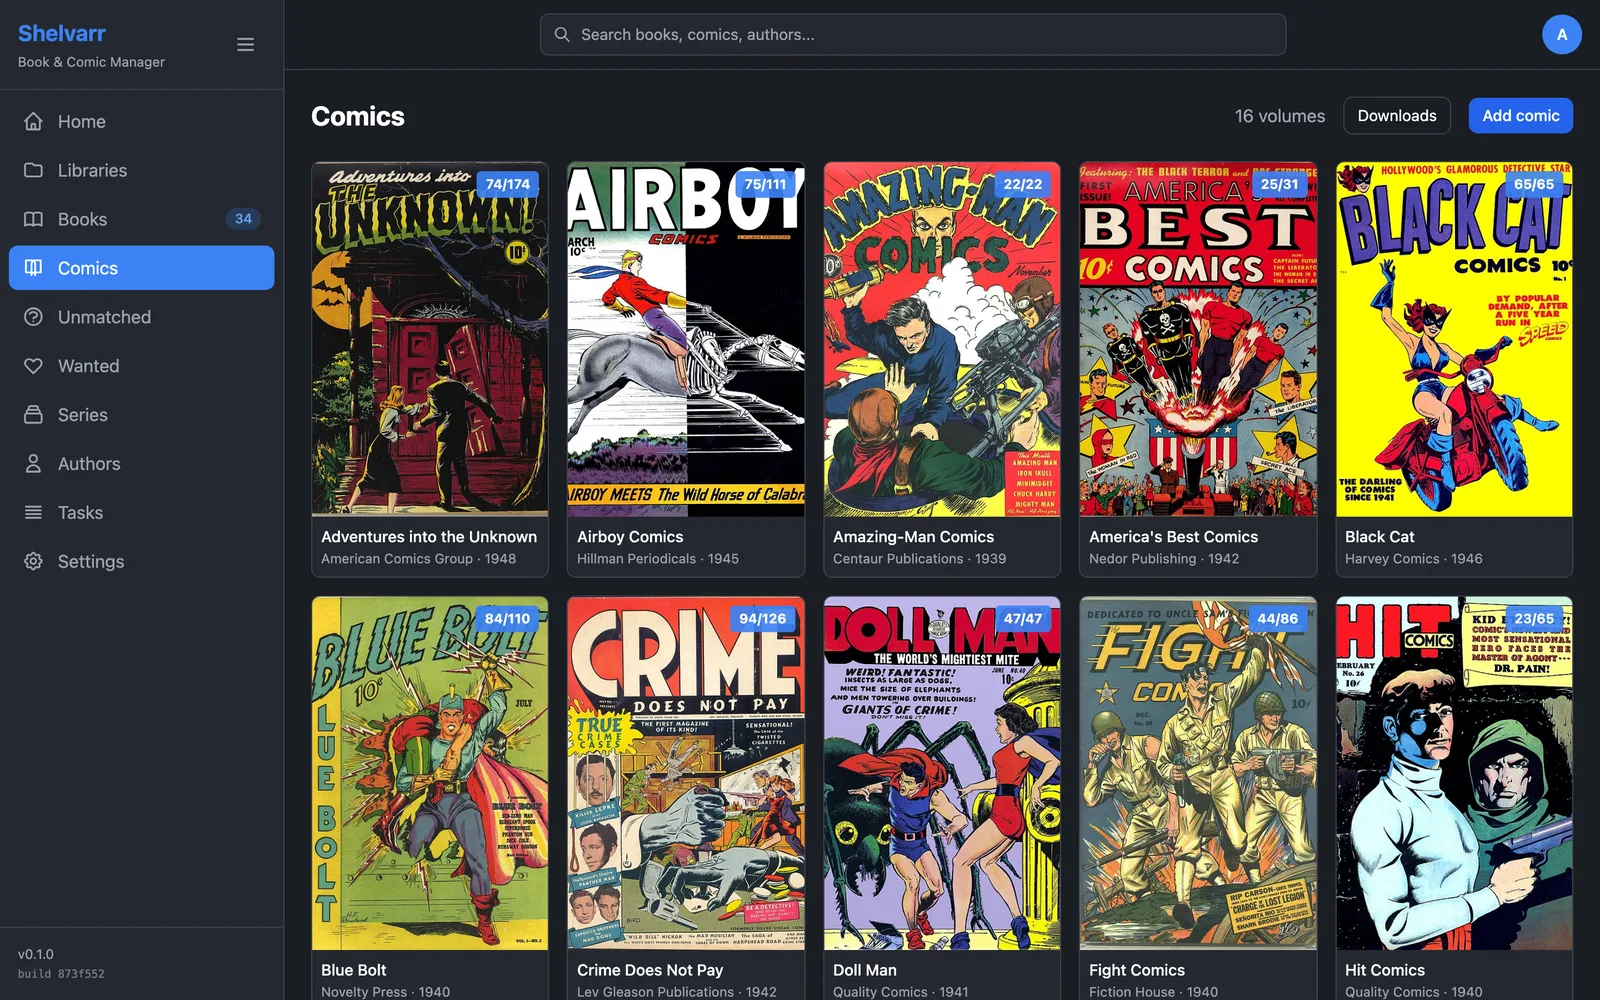Click the Libraries folder icon
This screenshot has height=1000, width=1600.
(x=33, y=170)
